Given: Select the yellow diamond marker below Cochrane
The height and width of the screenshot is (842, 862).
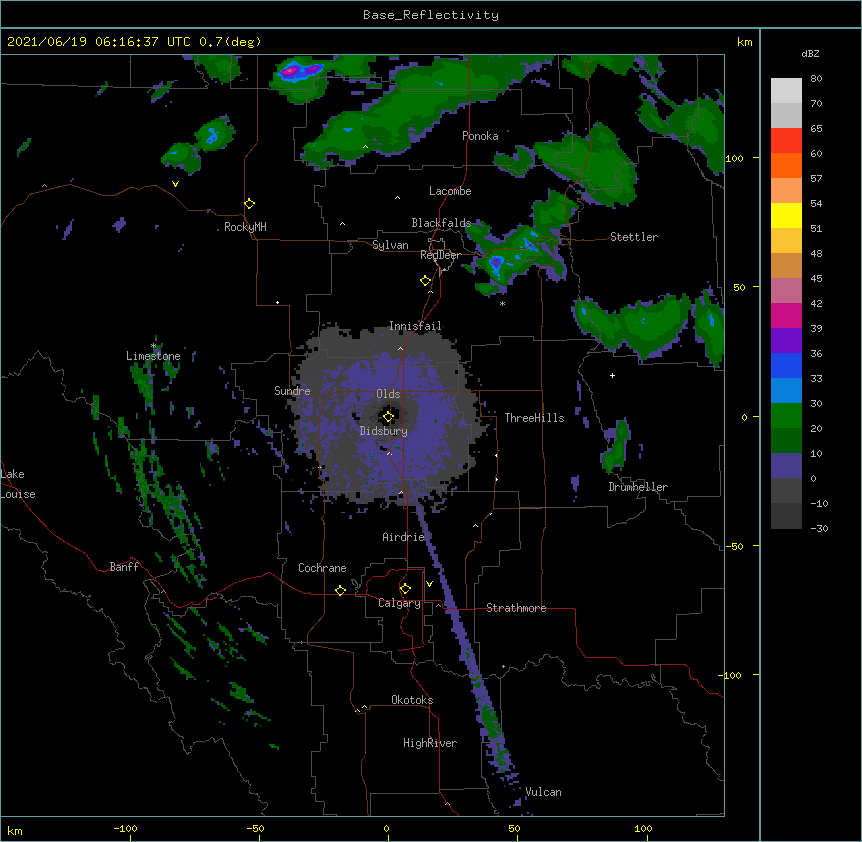Looking at the screenshot, I should point(340,590).
